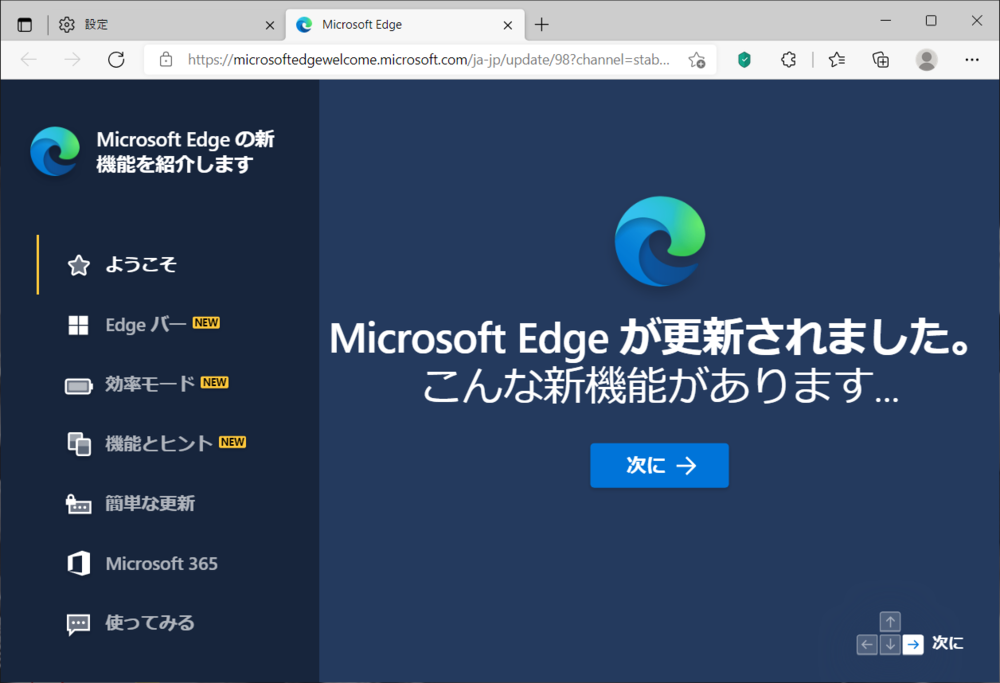Open the tab search panel at top left
This screenshot has height=683, width=1000.
[24, 24]
